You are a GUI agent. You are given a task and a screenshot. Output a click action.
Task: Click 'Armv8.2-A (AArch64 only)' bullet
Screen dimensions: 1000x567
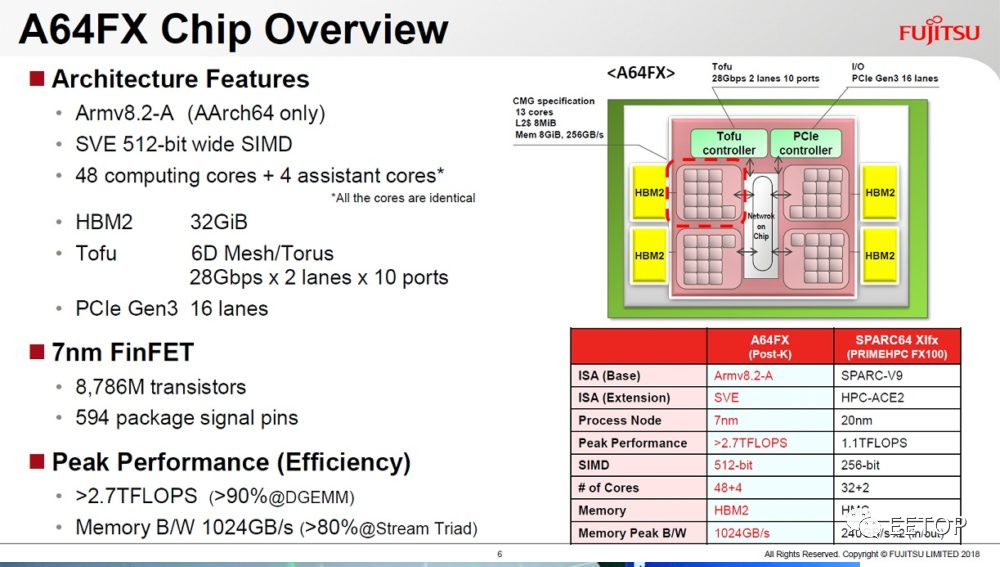point(200,114)
